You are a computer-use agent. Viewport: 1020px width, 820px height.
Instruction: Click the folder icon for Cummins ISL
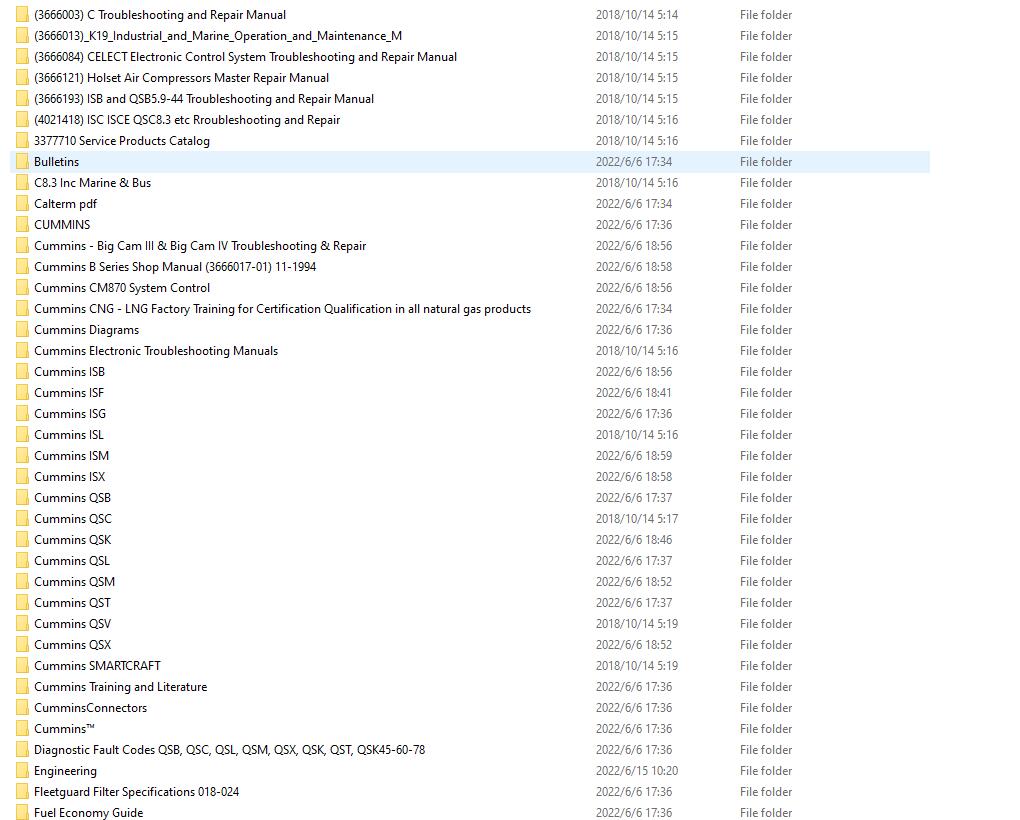[x=22, y=435]
